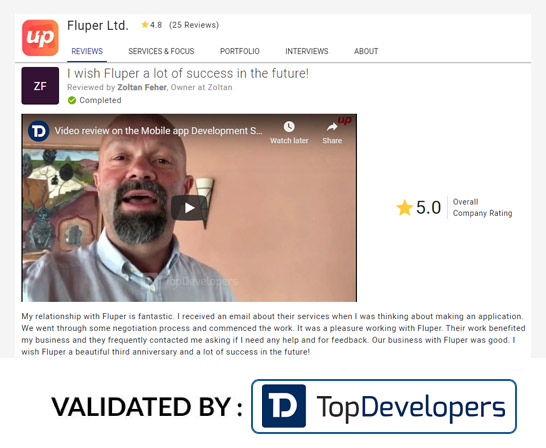Play the video review

189,208
